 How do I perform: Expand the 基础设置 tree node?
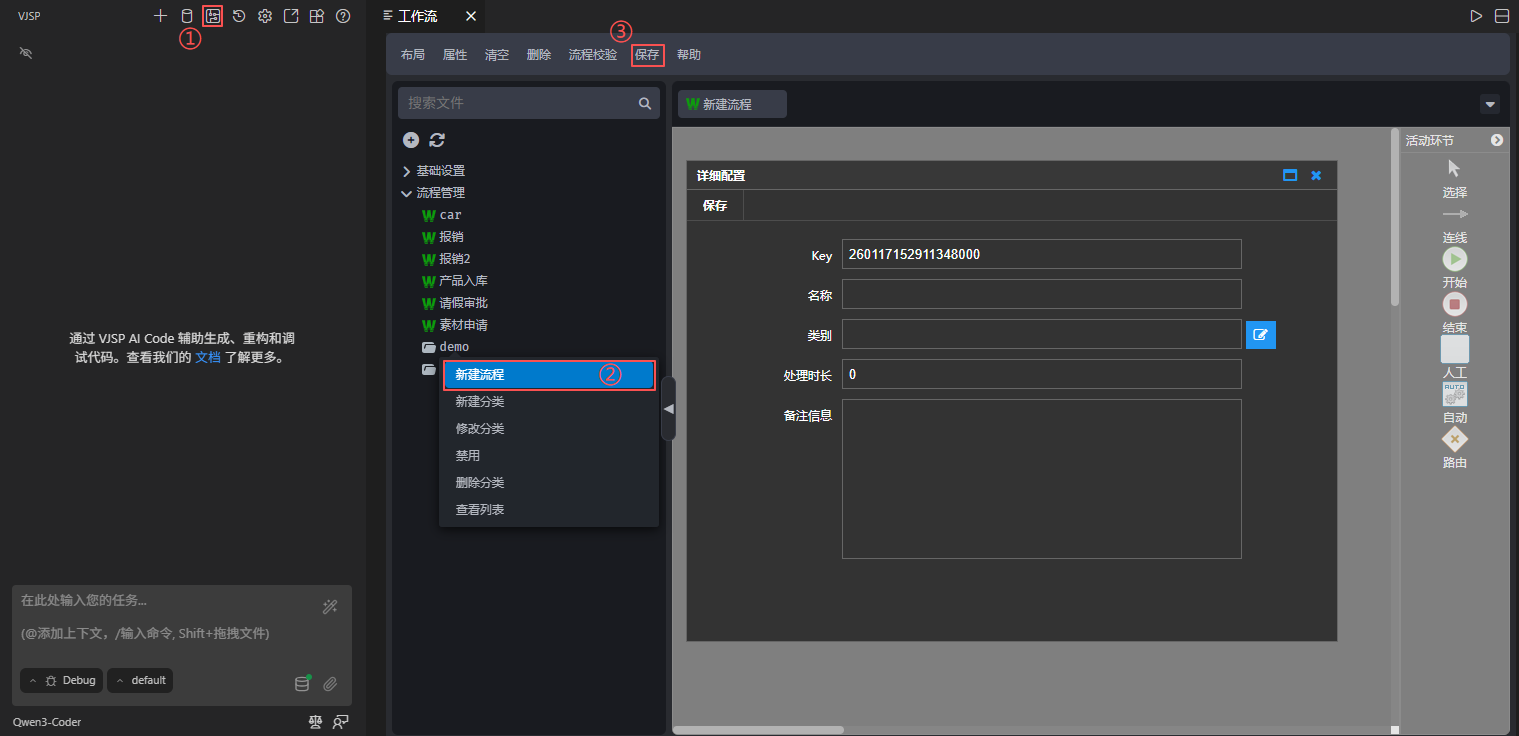pyautogui.click(x=407, y=171)
